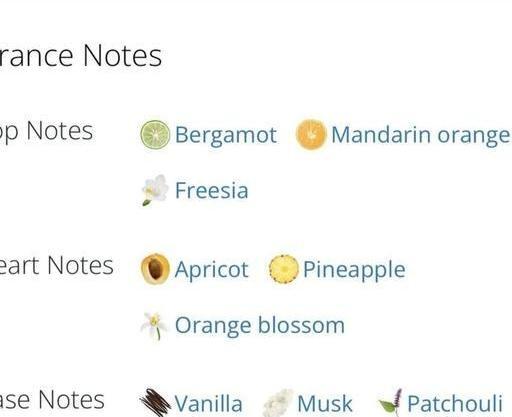Screen dimensions: 512x417
Task: Click the Fragrance Notes heading
Action: tap(81, 56)
